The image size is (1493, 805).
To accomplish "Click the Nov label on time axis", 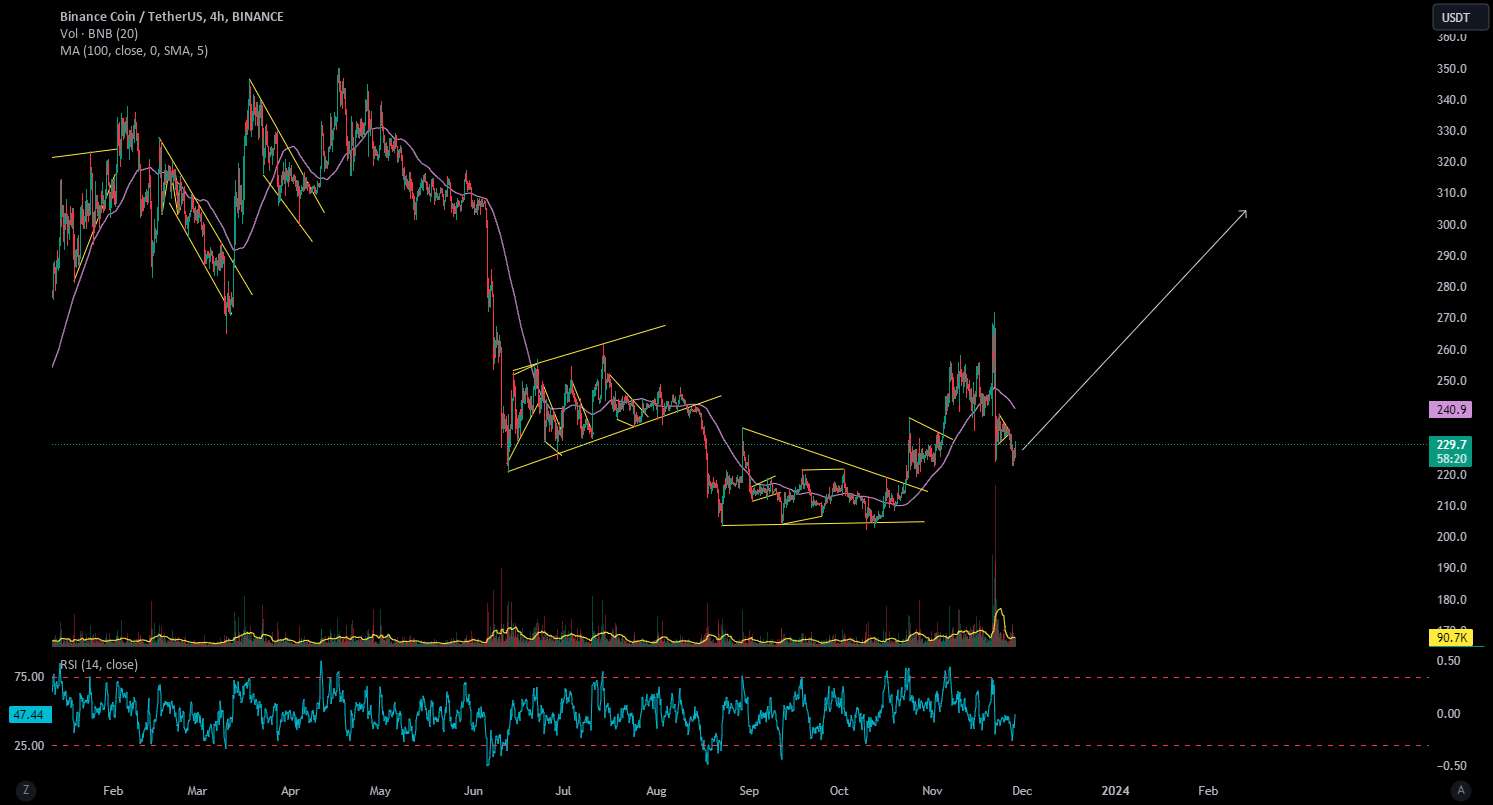I will tap(932, 790).
